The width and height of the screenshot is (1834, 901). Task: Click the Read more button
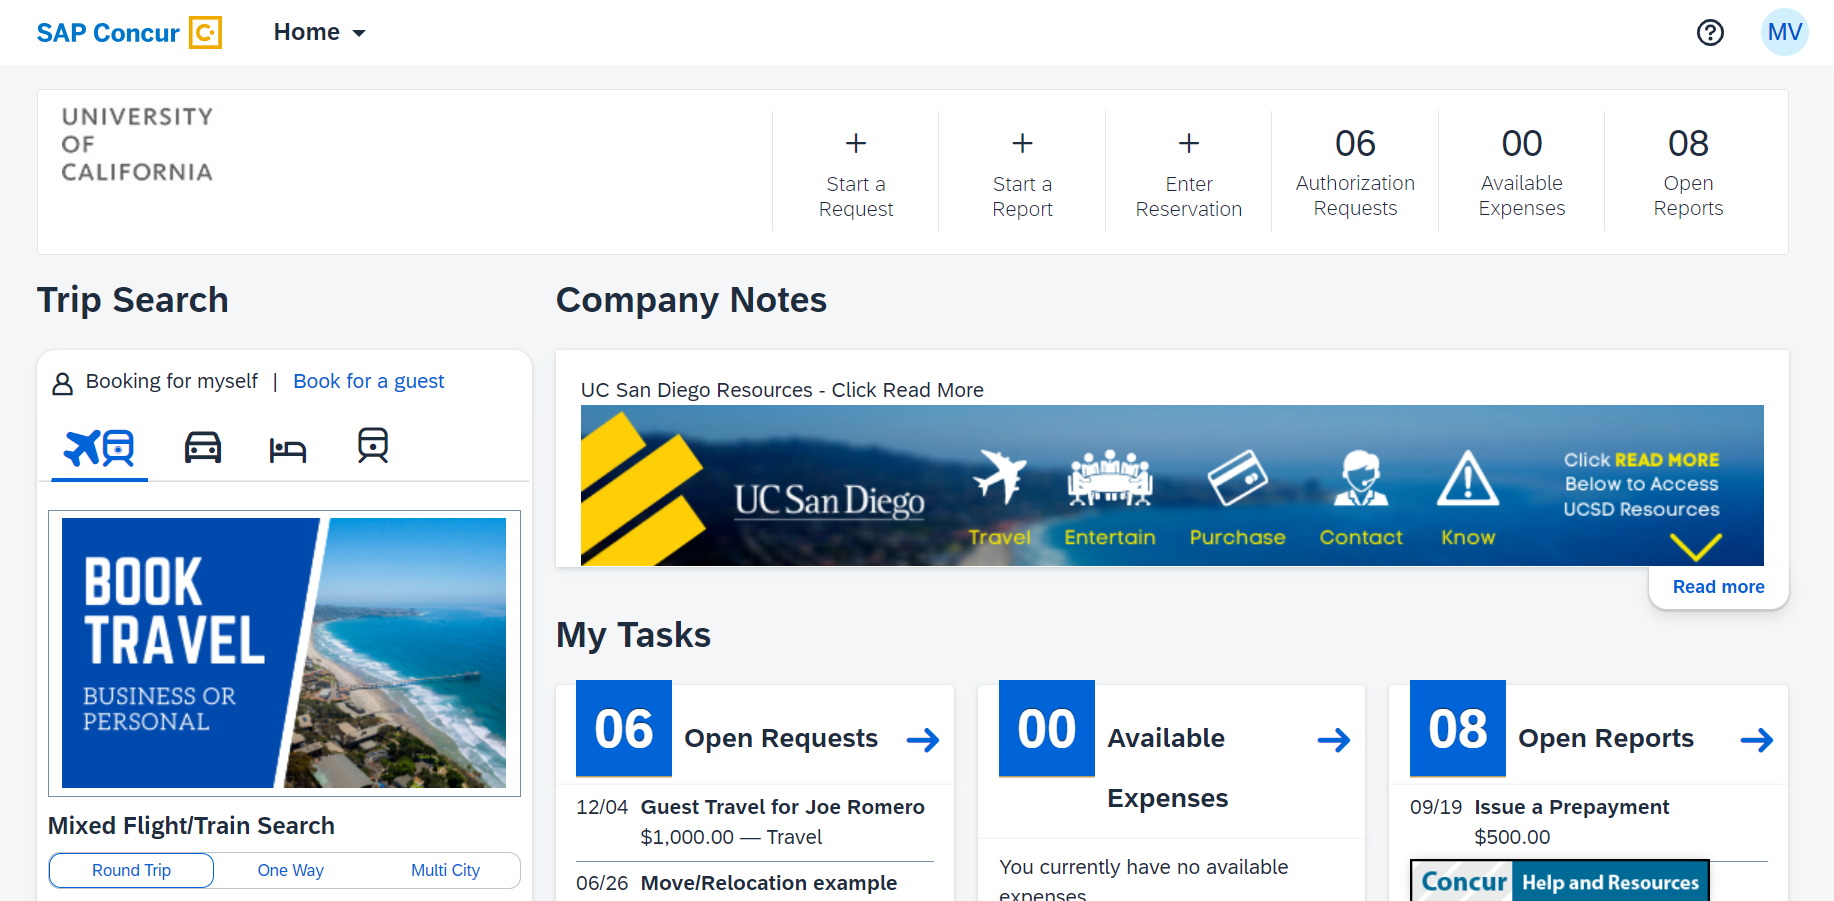pos(1718,587)
